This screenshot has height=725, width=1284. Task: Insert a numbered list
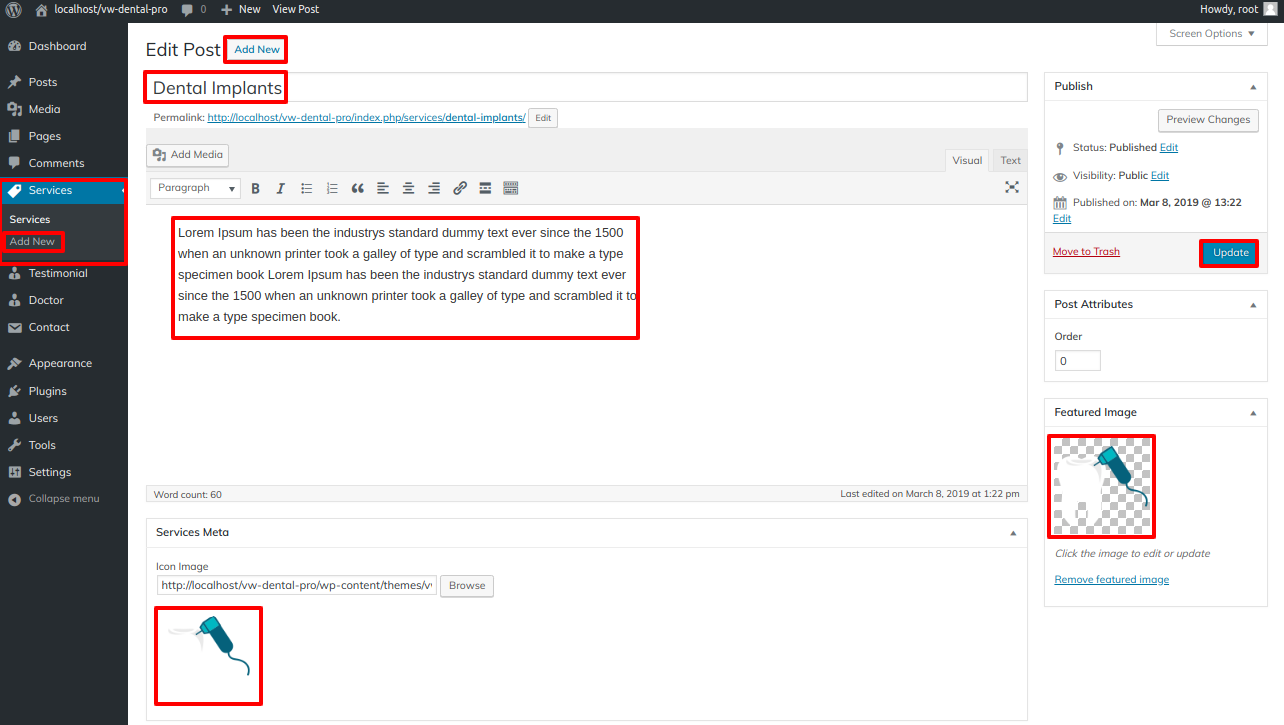(332, 188)
